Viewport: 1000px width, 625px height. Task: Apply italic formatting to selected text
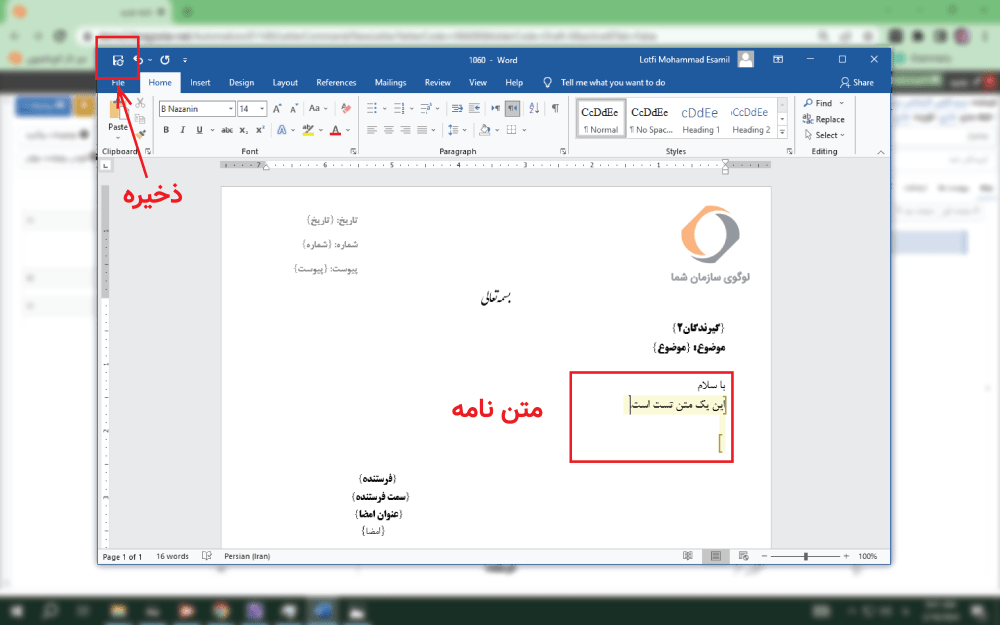click(182, 130)
